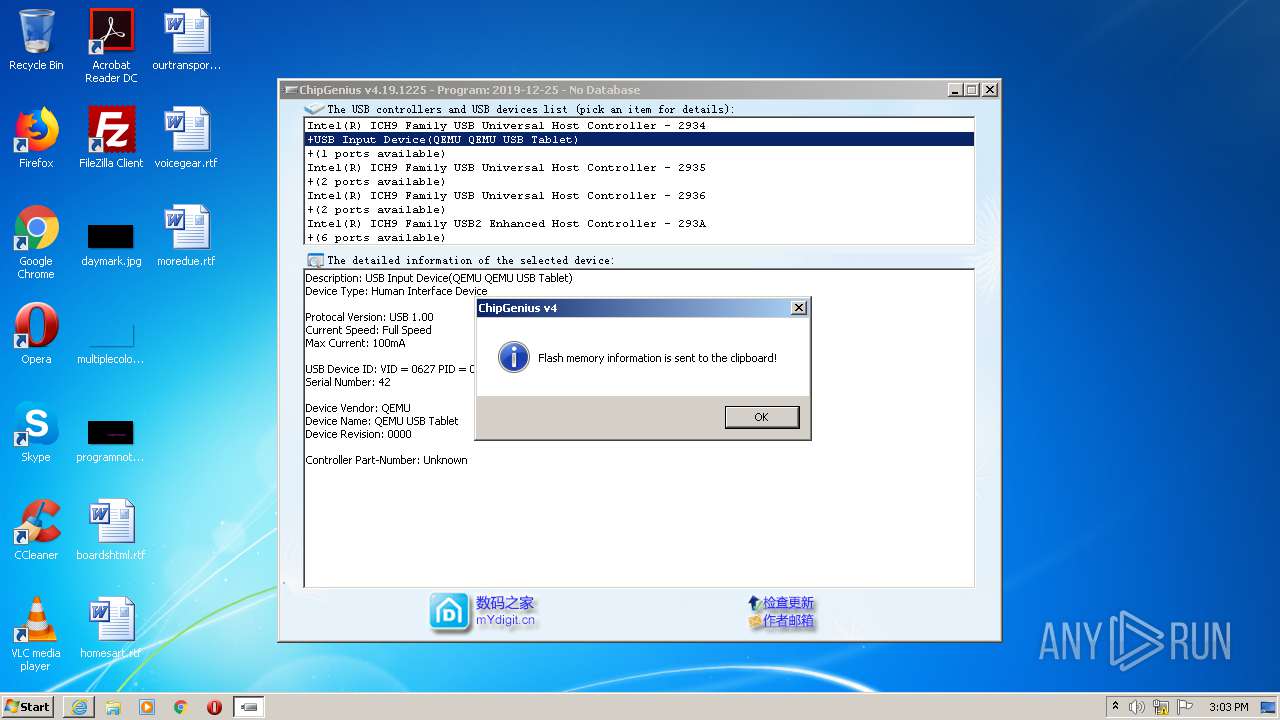Click Protocal Version: USB 1.00 text
Screen dimensions: 1280x720
tap(369, 317)
